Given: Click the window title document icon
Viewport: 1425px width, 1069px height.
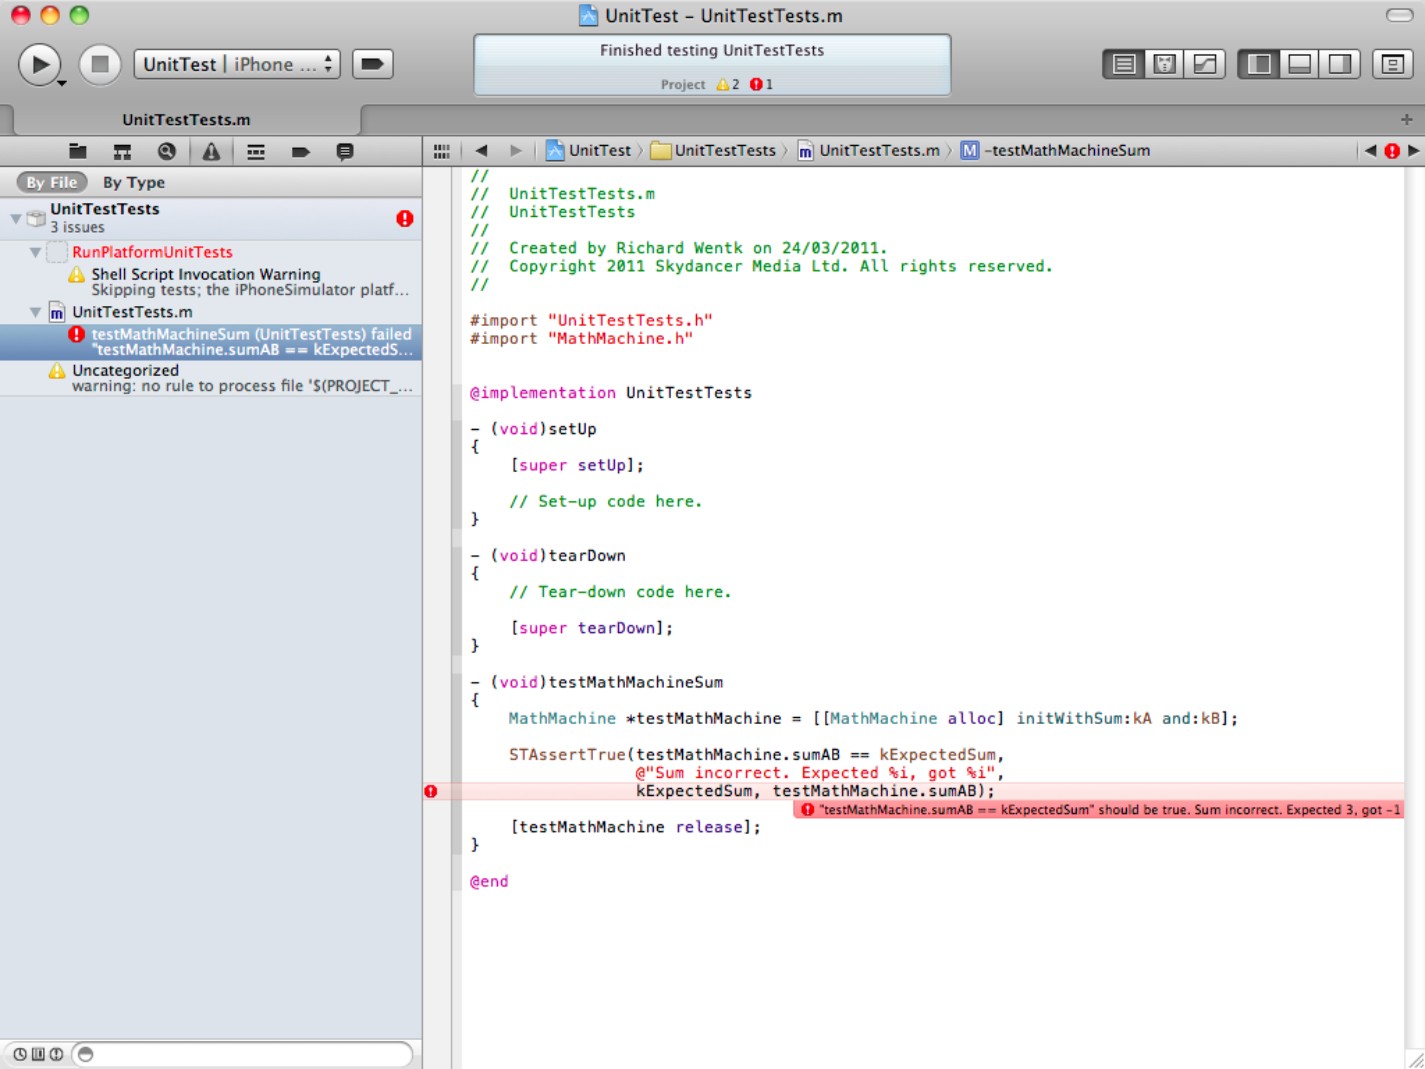Looking at the screenshot, I should coord(589,15).
